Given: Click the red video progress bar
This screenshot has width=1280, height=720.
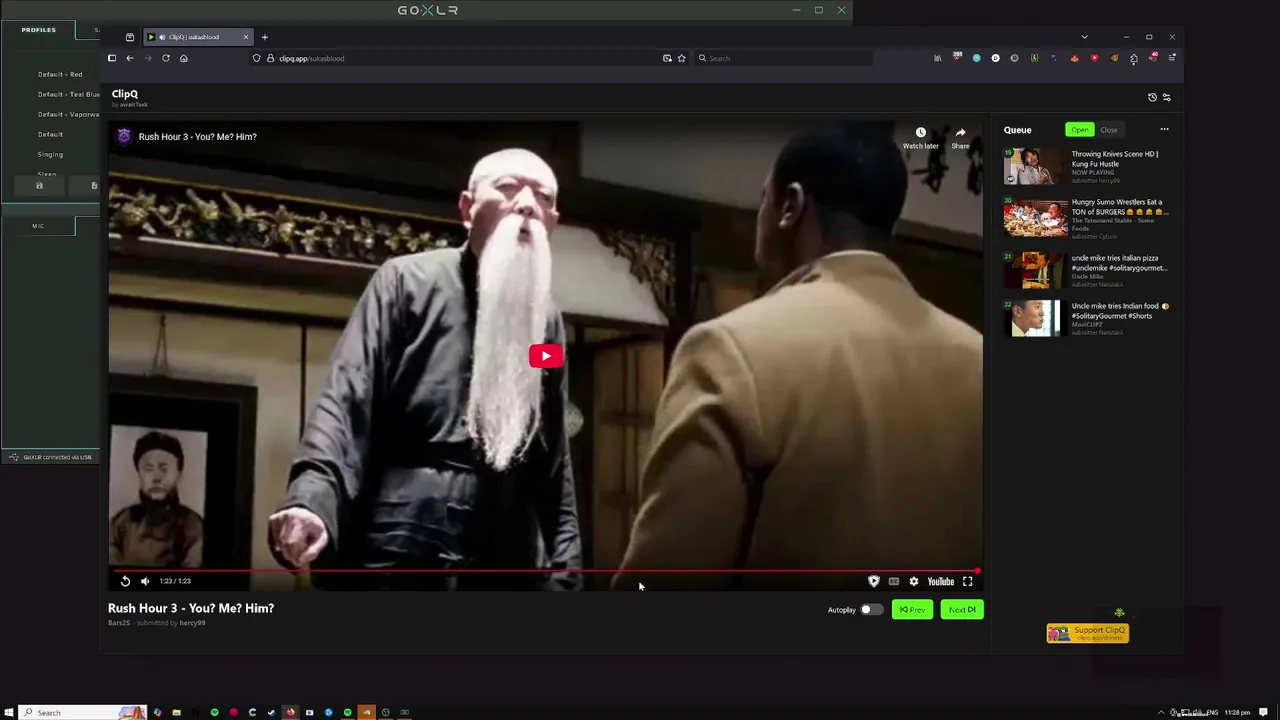Looking at the screenshot, I should [545, 571].
